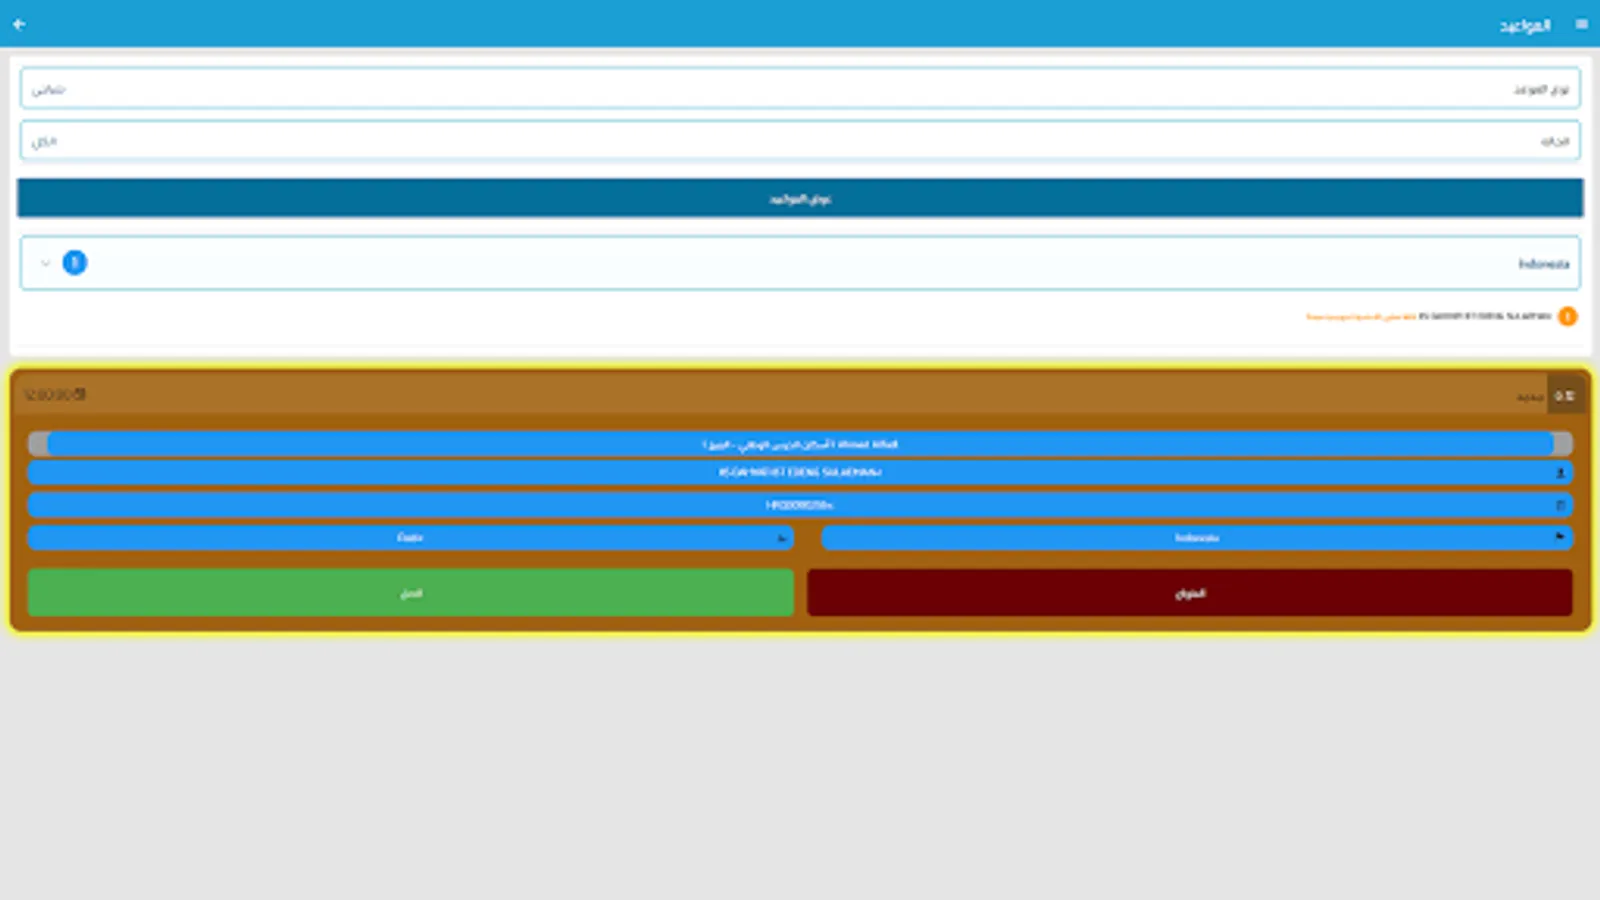Click the blue count badge in the Indonesia row
This screenshot has height=900, width=1600.
click(75, 263)
